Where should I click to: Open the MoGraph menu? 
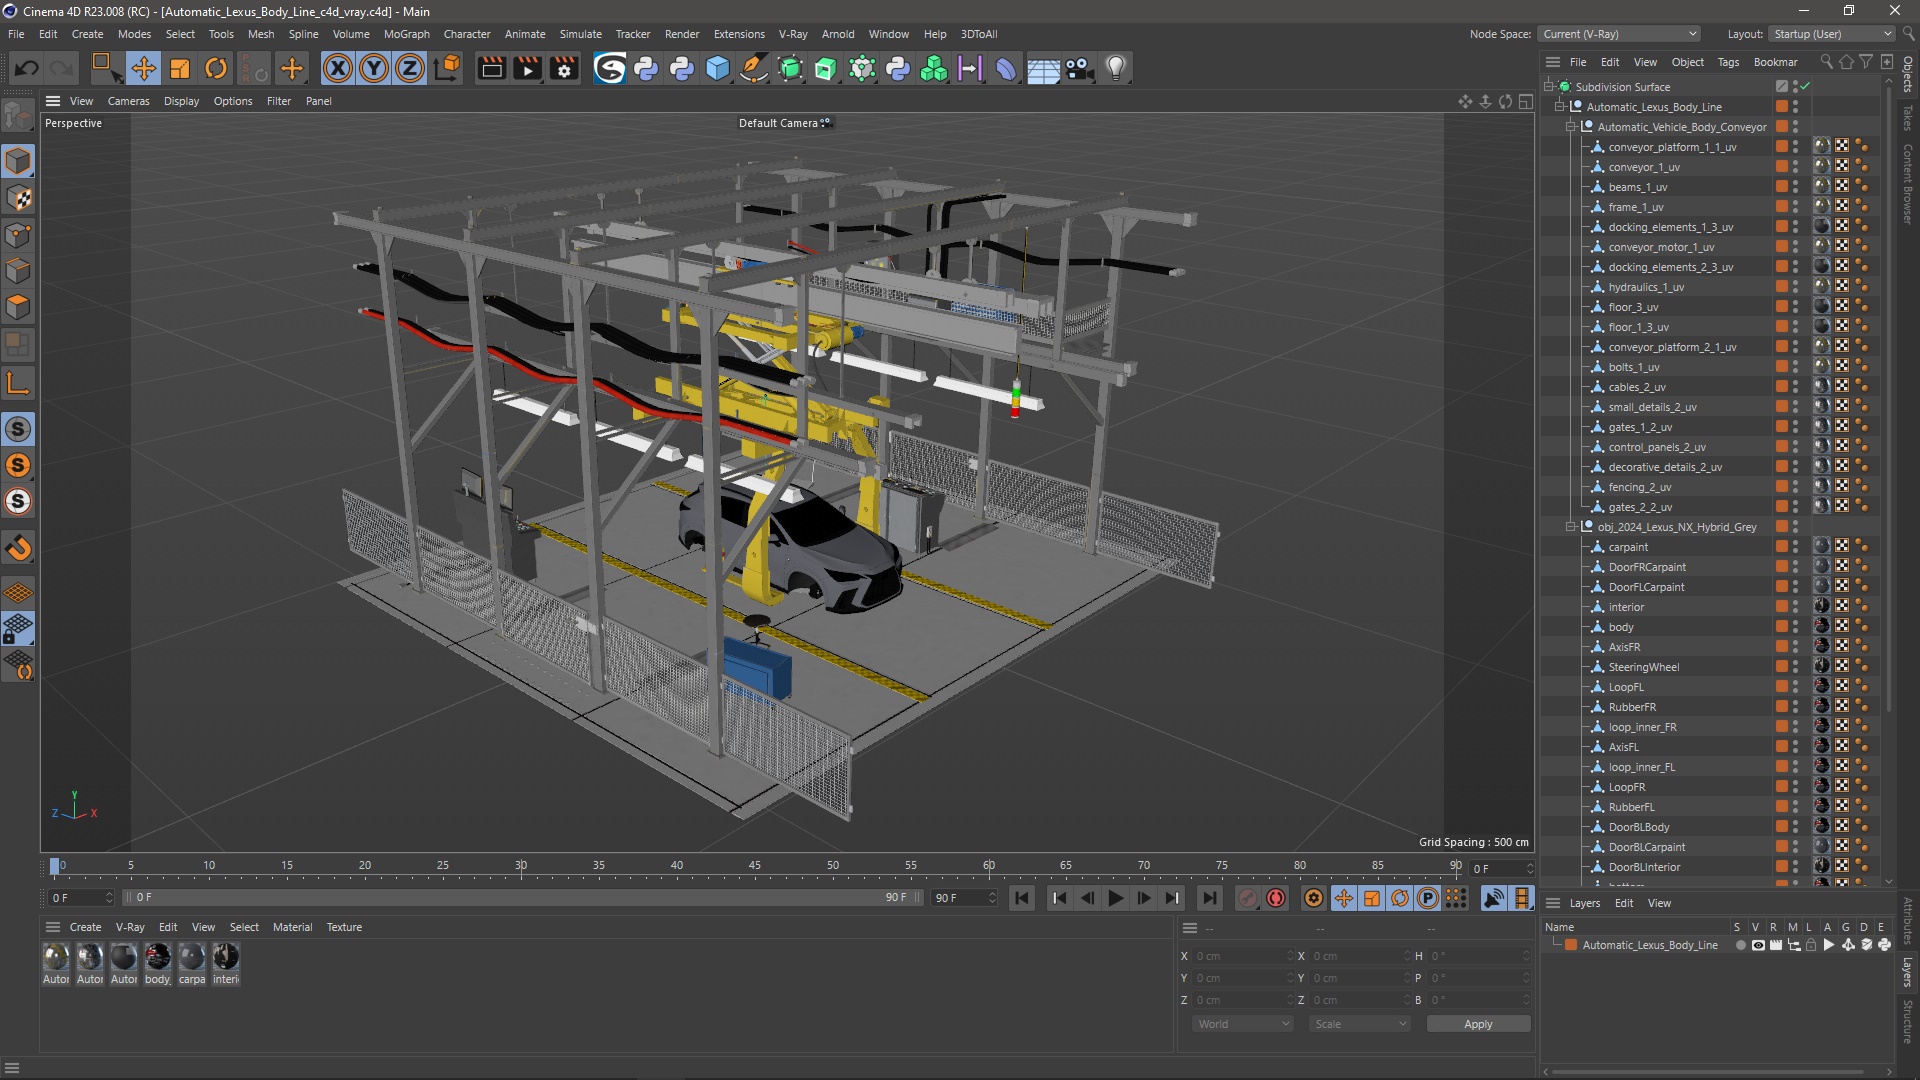coord(406,34)
